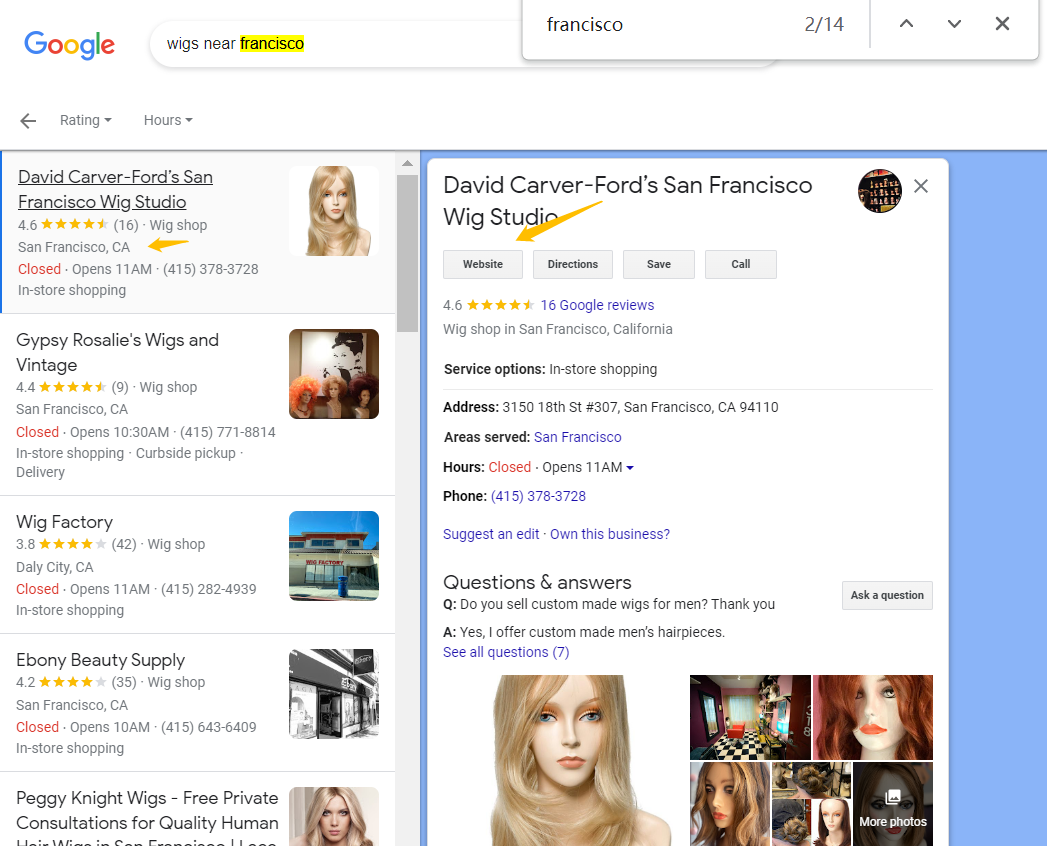Open the San Francisco areas served link
The image size is (1047, 846).
578,437
